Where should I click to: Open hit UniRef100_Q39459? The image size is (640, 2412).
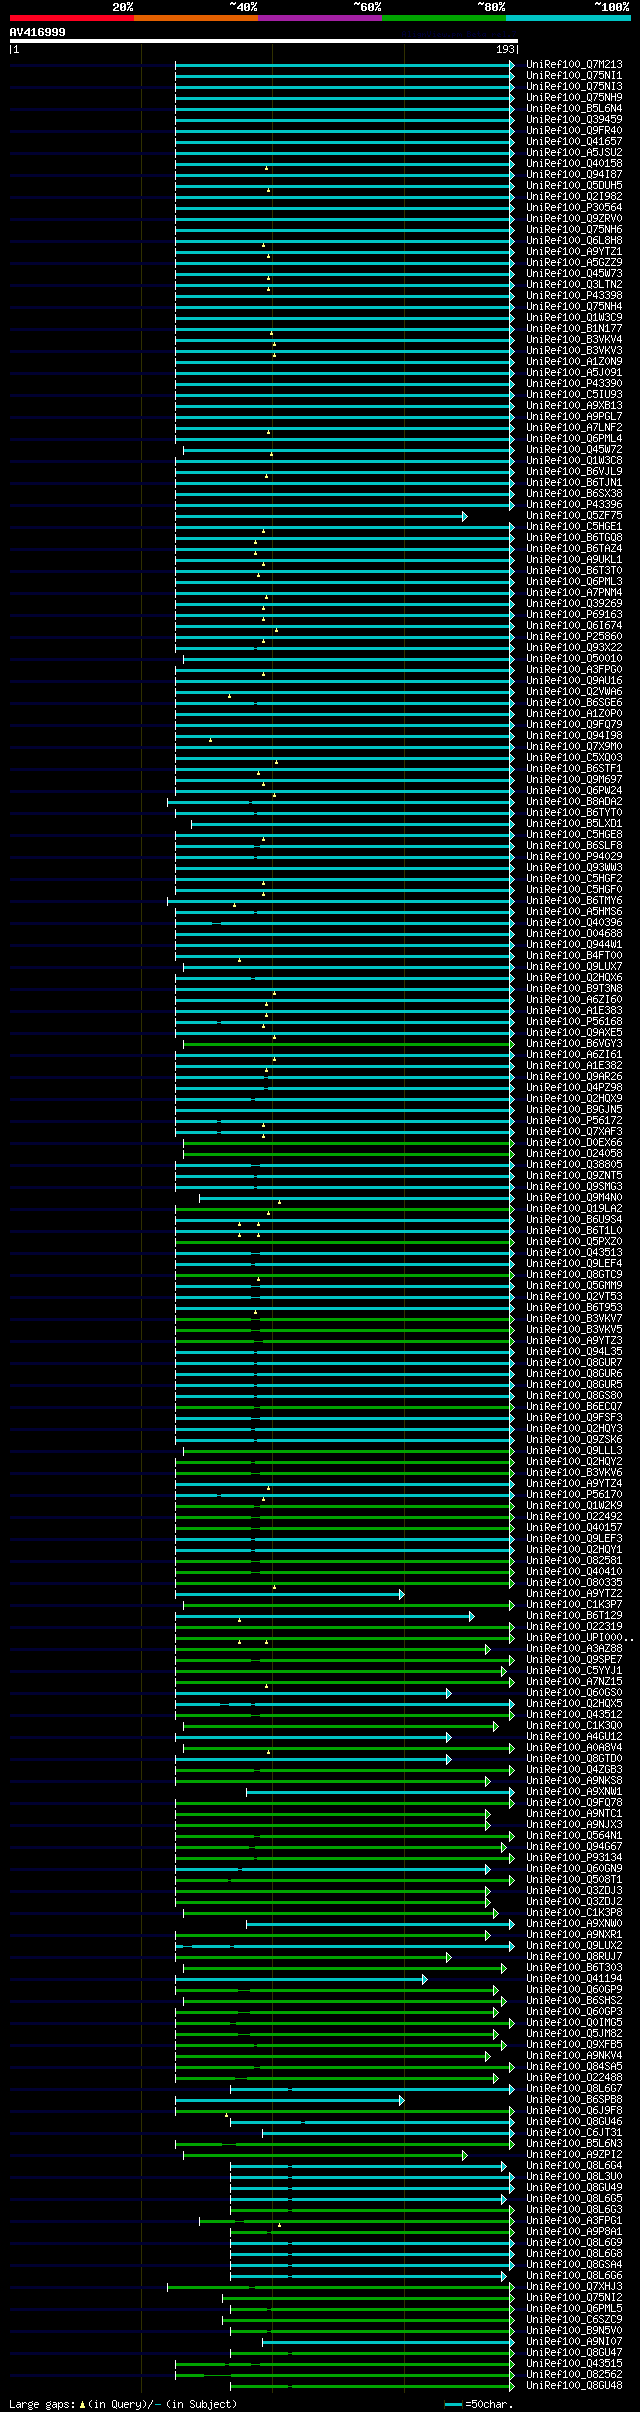click(574, 120)
